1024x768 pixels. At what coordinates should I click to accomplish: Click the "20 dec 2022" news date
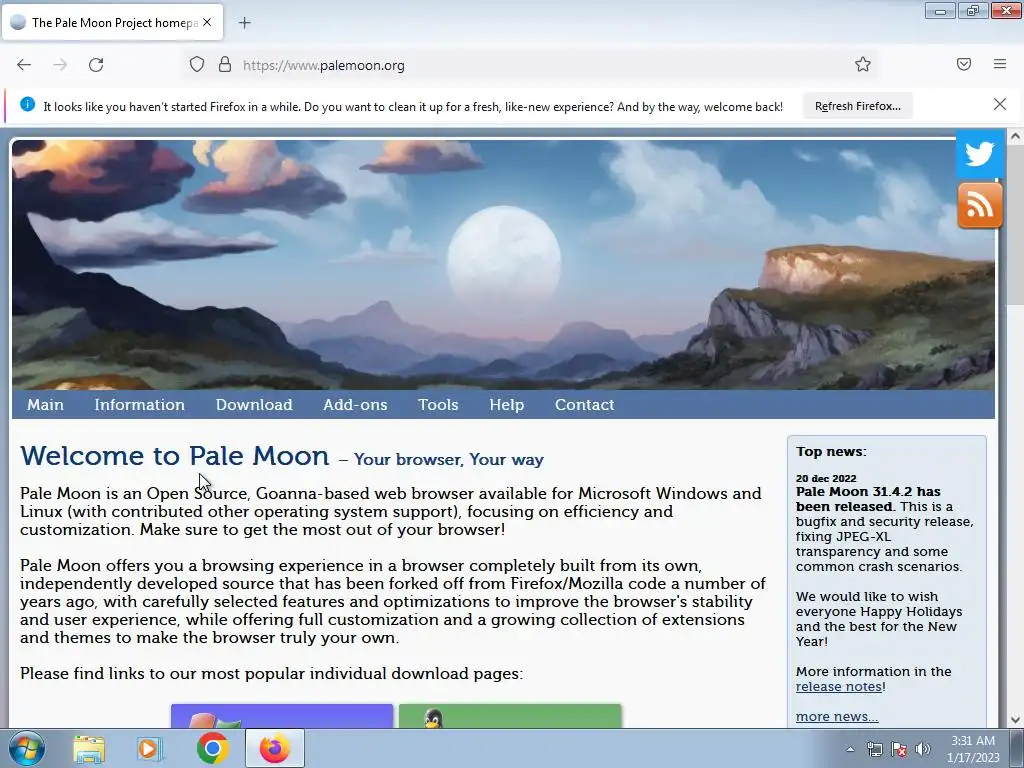coord(825,478)
